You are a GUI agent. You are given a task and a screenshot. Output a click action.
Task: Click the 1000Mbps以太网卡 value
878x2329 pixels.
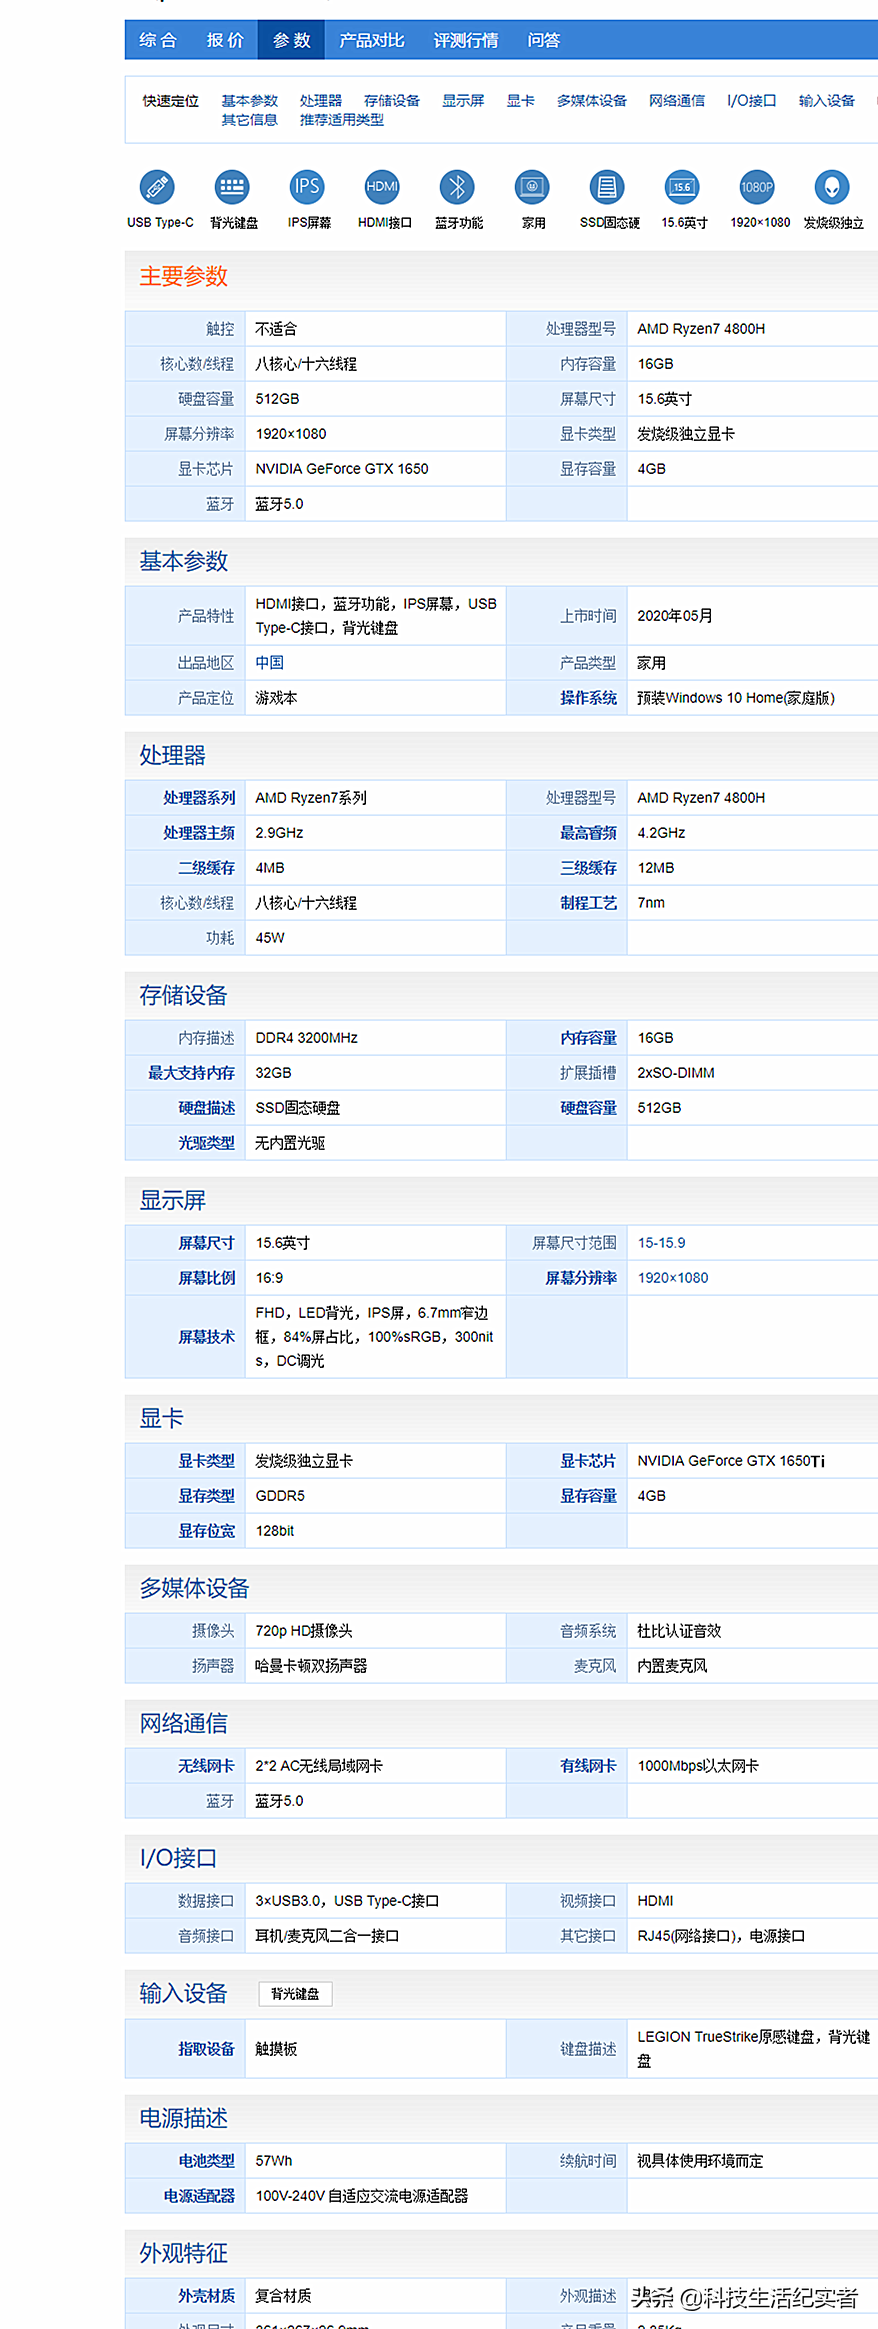(698, 1766)
